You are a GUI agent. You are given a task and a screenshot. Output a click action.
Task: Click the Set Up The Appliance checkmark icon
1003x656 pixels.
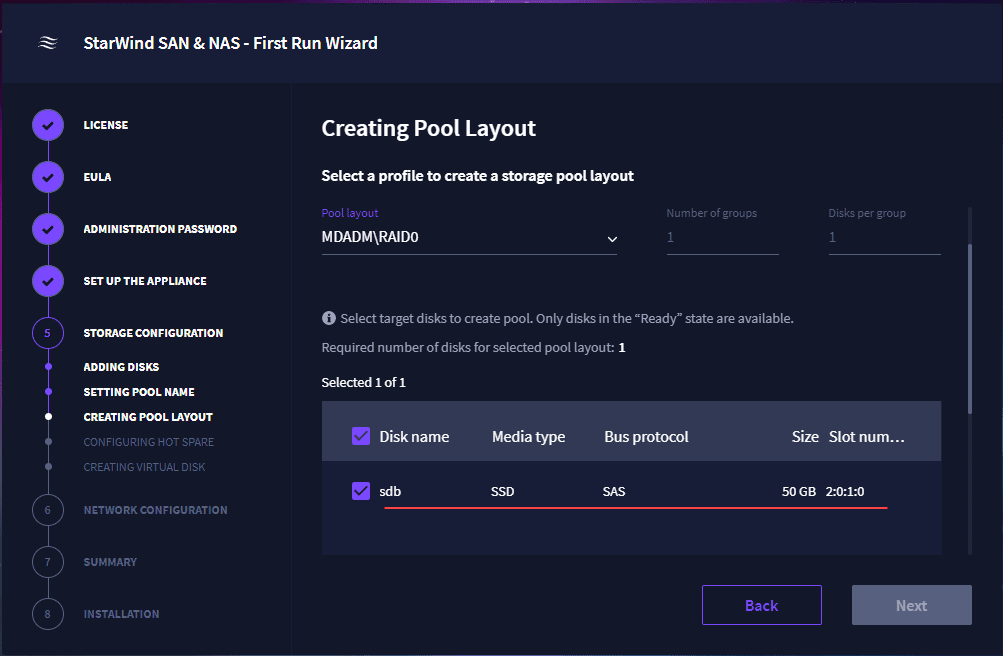[48, 281]
